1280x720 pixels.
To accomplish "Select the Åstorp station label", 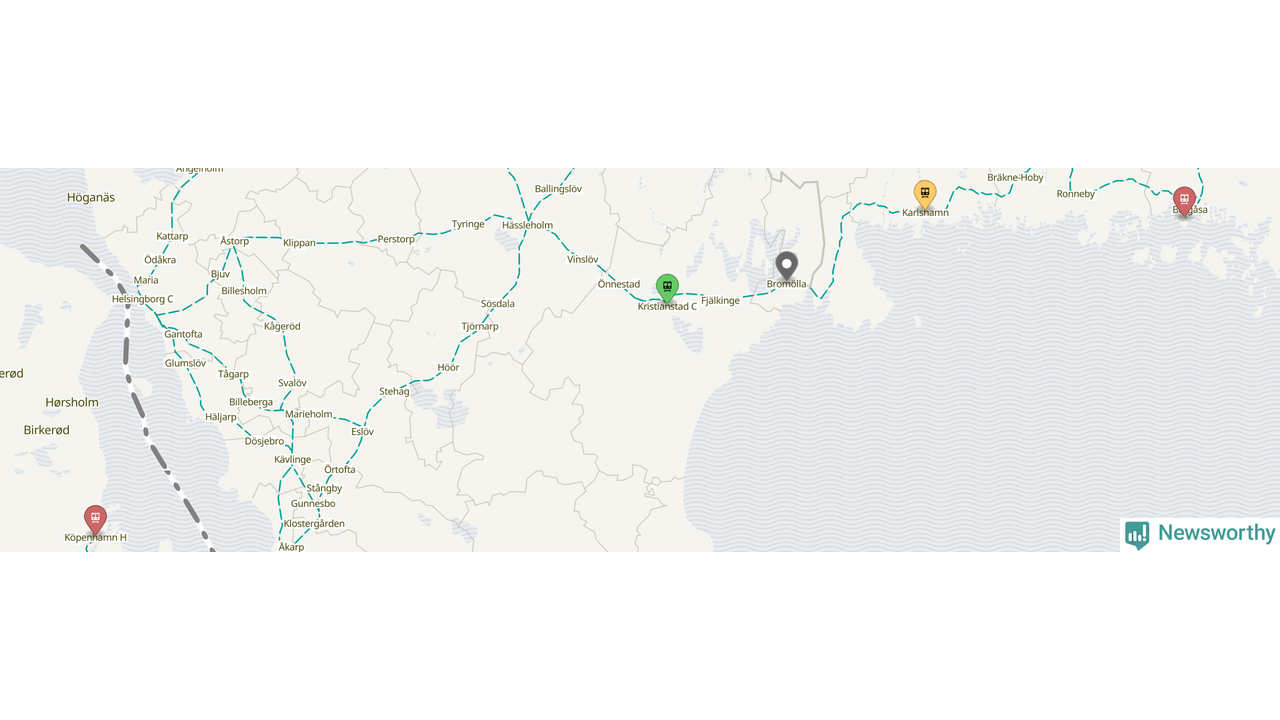I will click(x=234, y=241).
